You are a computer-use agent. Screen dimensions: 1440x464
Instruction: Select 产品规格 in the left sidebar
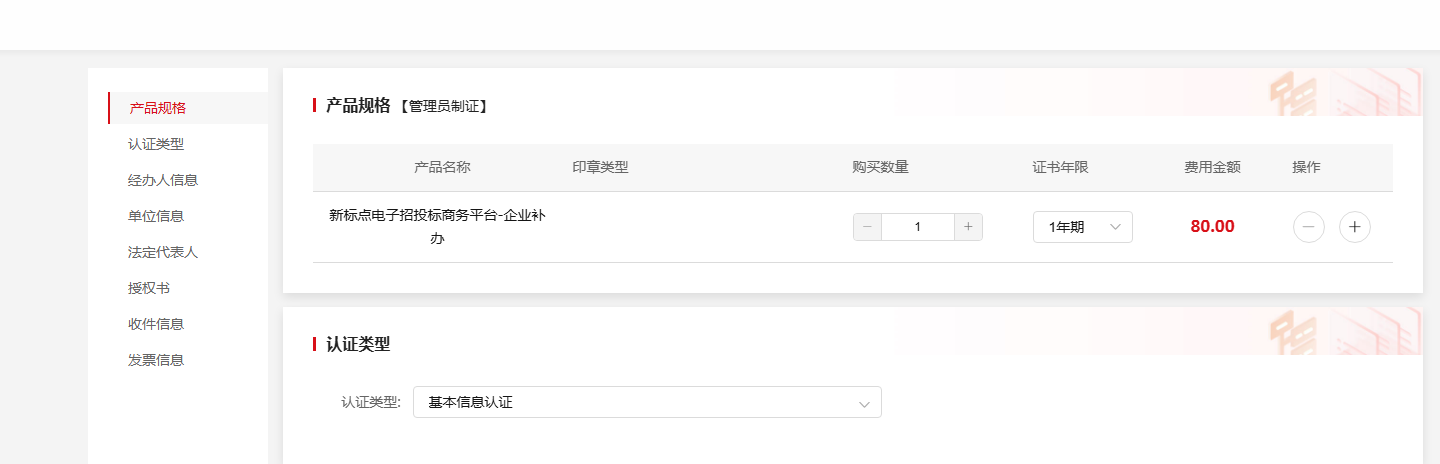coord(158,108)
